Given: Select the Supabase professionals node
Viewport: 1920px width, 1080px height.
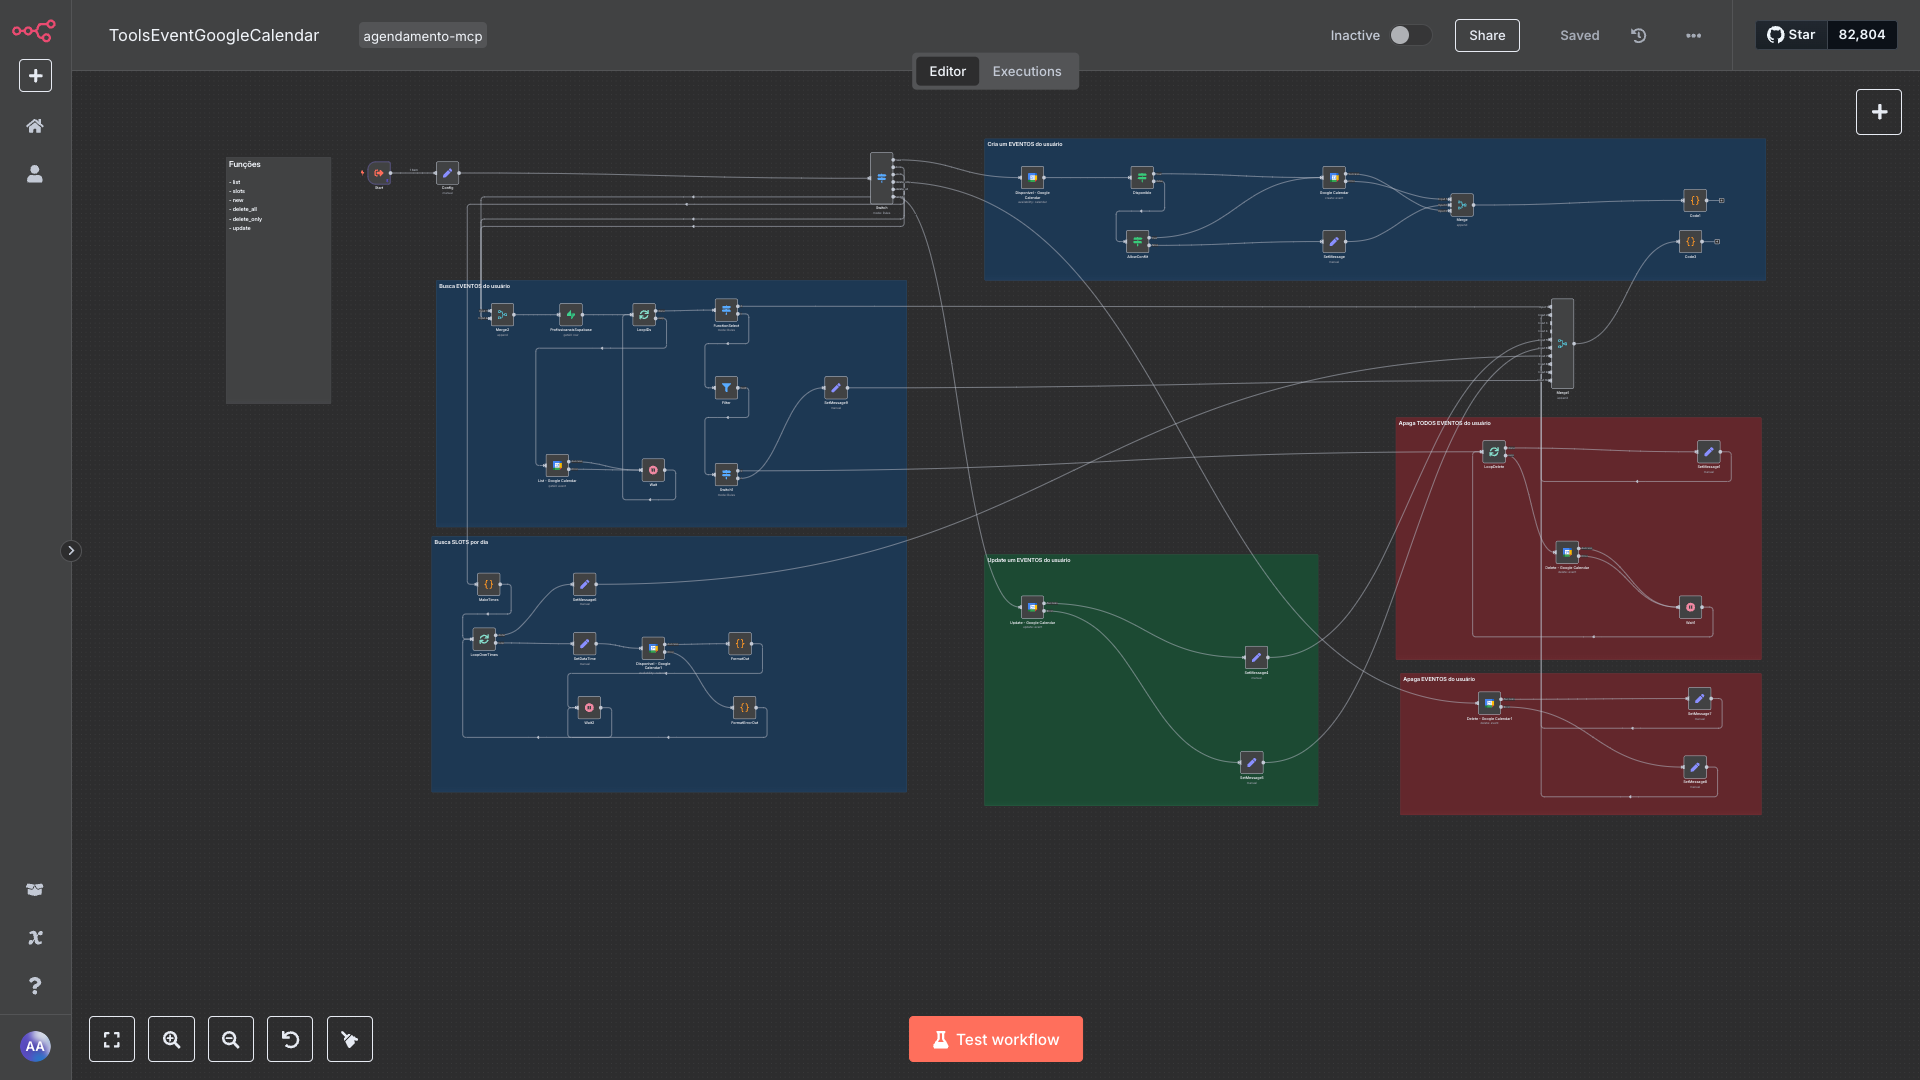Looking at the screenshot, I should click(x=570, y=315).
